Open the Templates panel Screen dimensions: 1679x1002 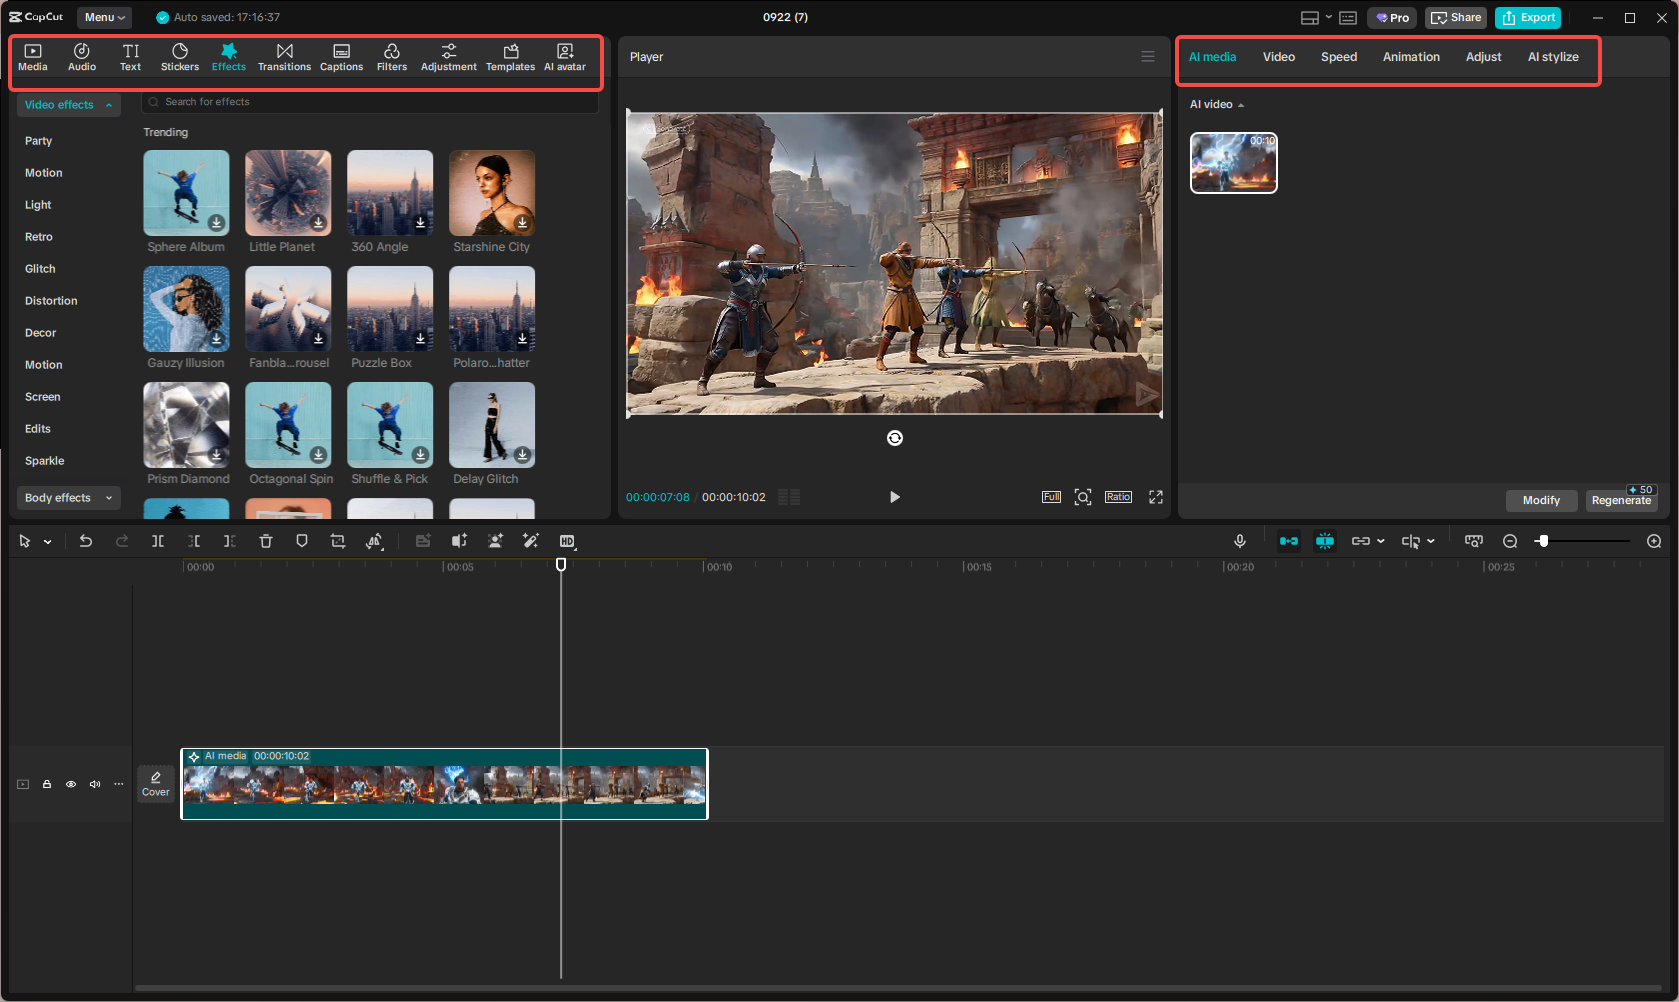pyautogui.click(x=510, y=57)
